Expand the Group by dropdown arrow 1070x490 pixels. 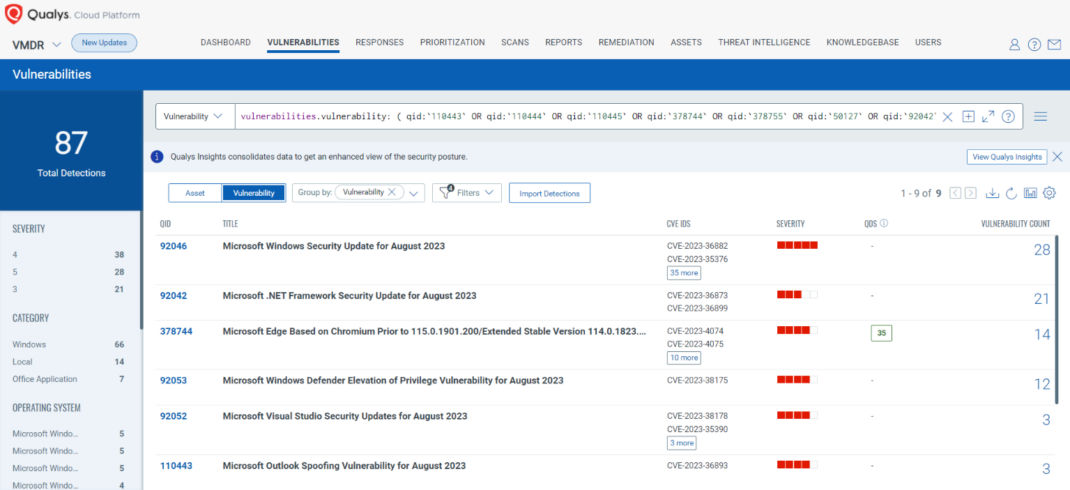click(414, 193)
